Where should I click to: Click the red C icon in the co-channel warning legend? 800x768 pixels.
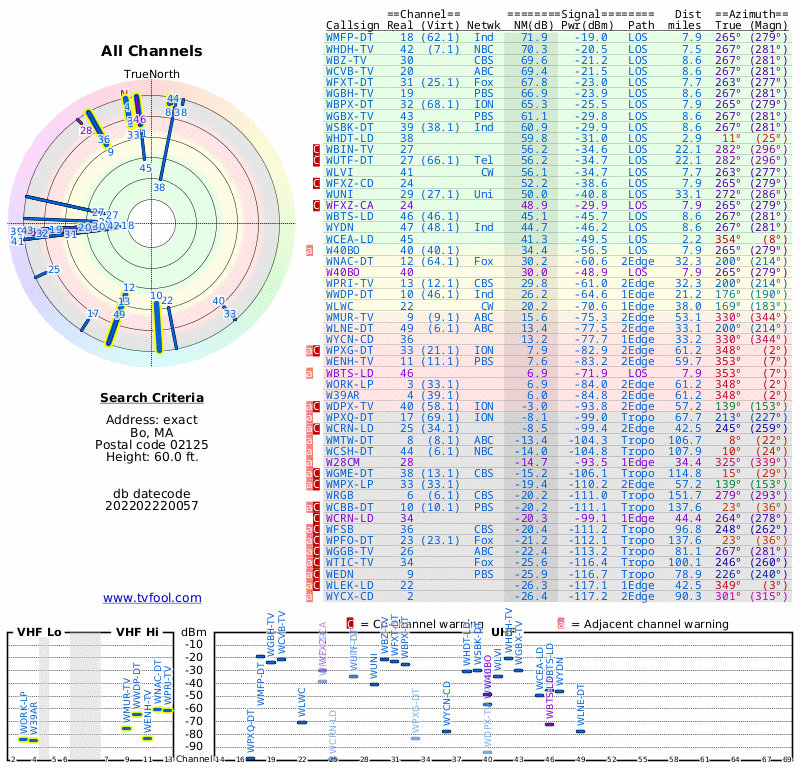point(350,624)
